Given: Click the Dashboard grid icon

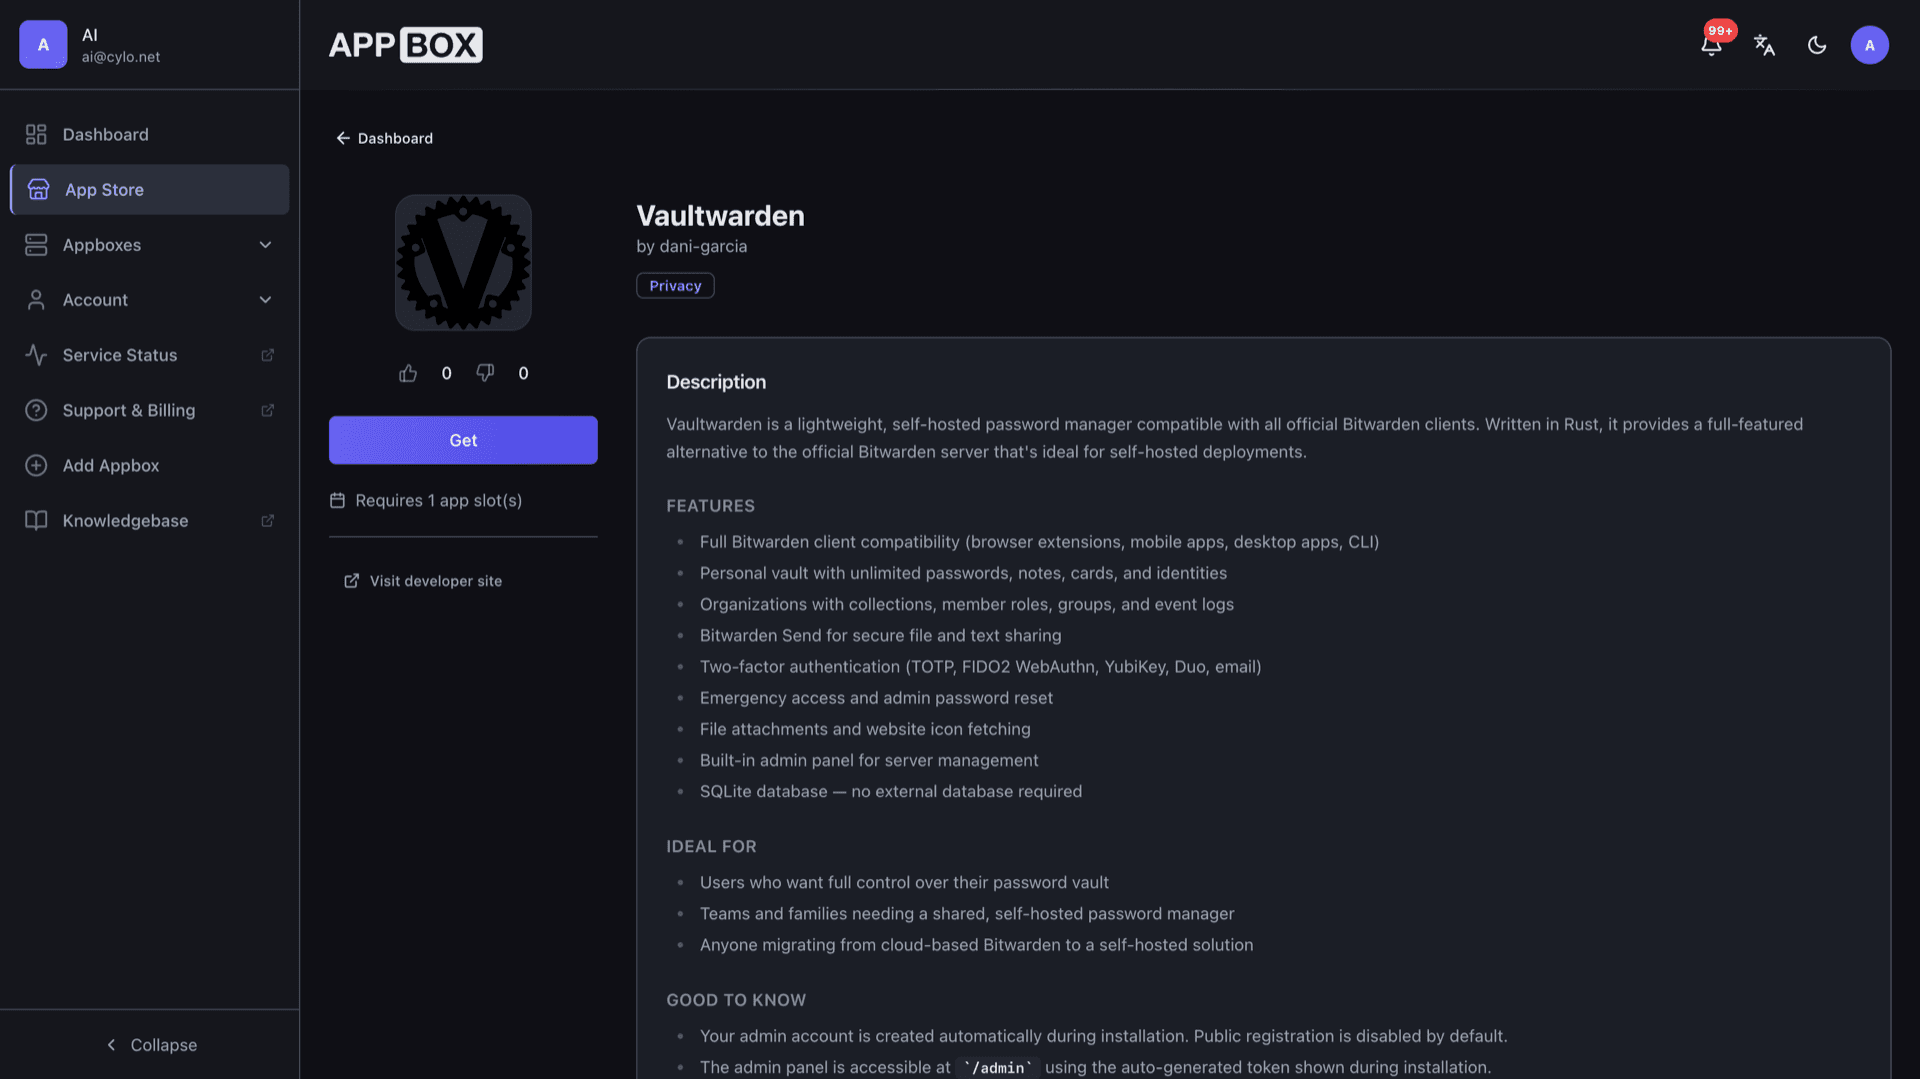Looking at the screenshot, I should click(x=36, y=134).
